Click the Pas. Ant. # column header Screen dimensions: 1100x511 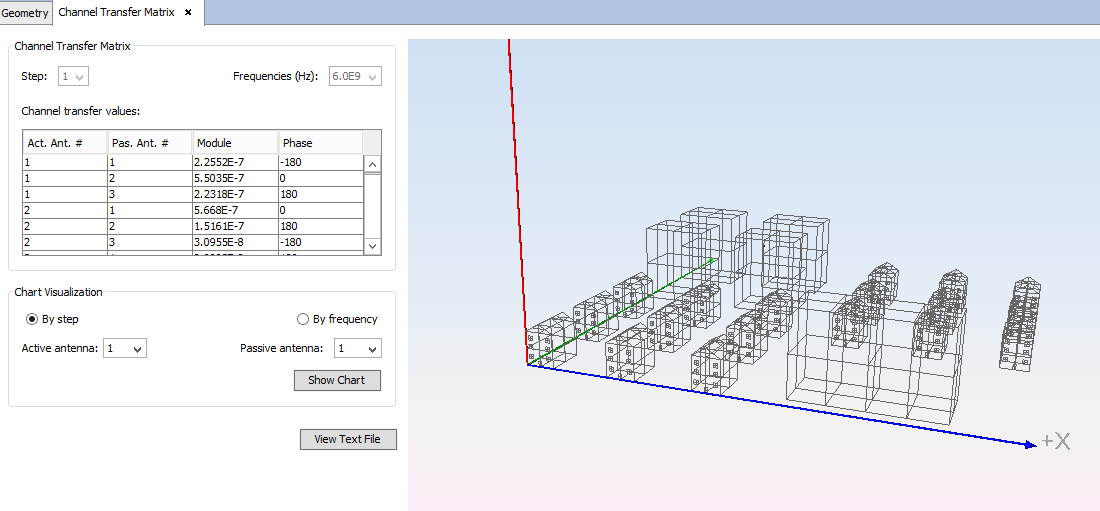tap(150, 143)
